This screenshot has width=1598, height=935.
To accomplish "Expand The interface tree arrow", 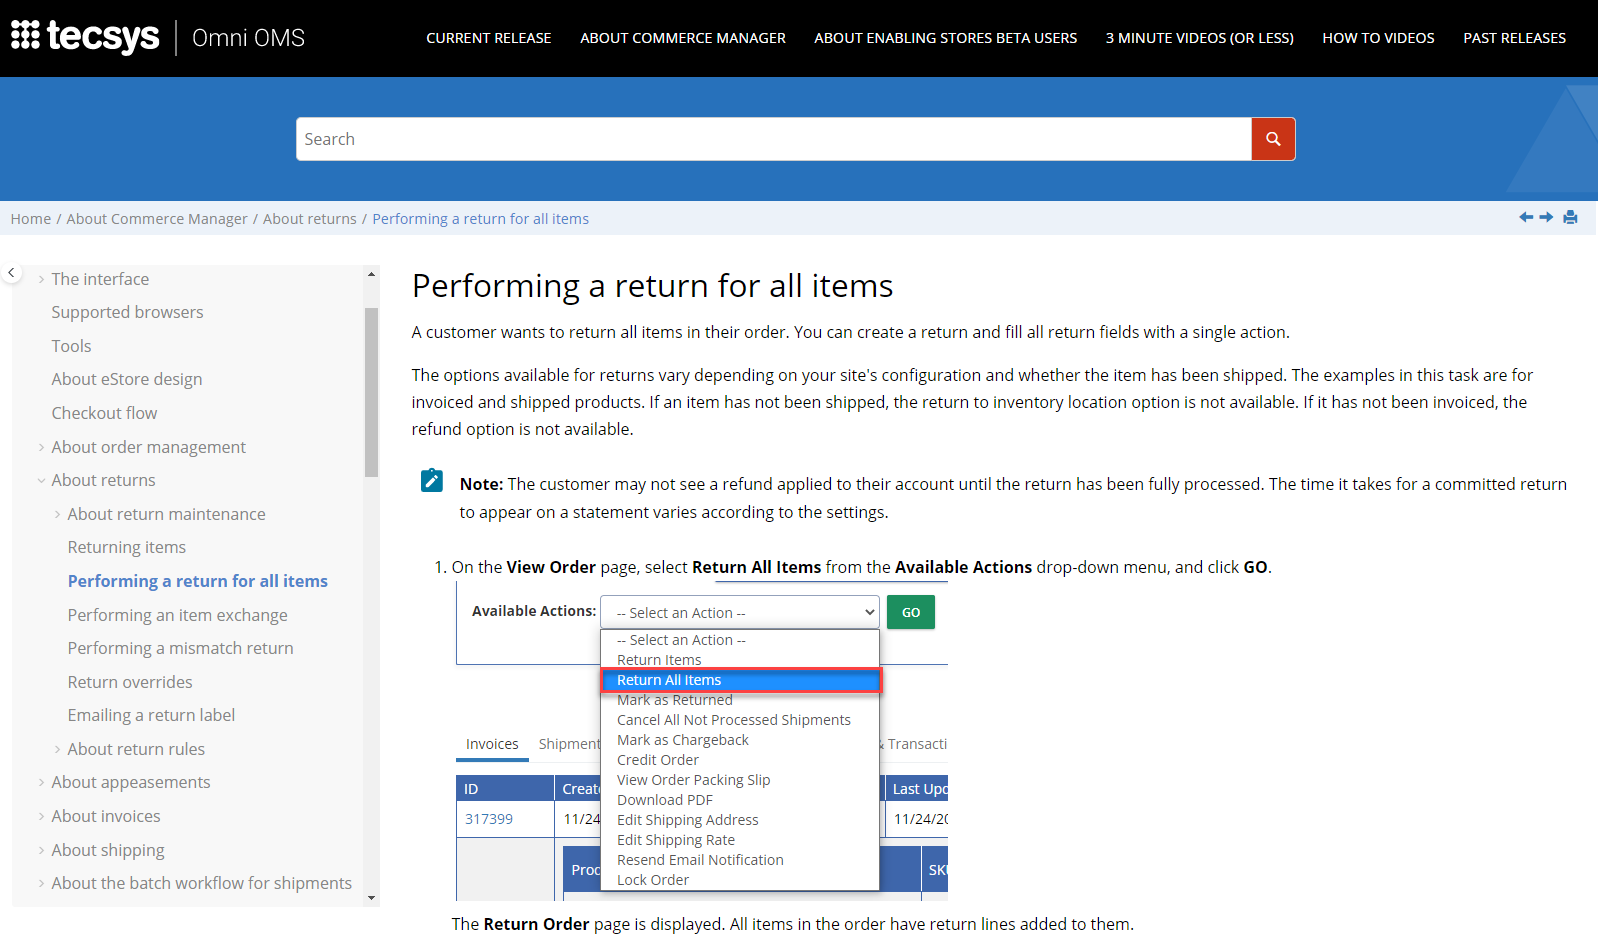I will click(x=41, y=280).
